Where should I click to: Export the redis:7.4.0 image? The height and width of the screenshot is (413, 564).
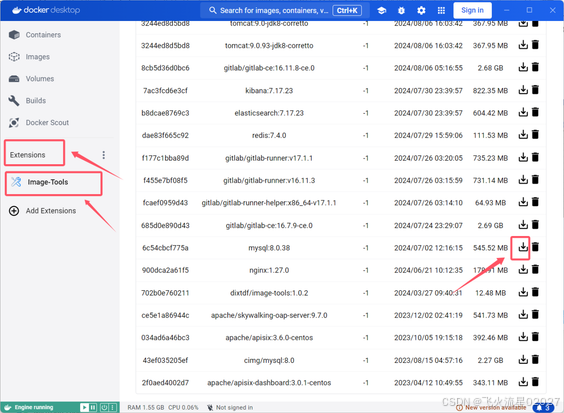coord(523,135)
